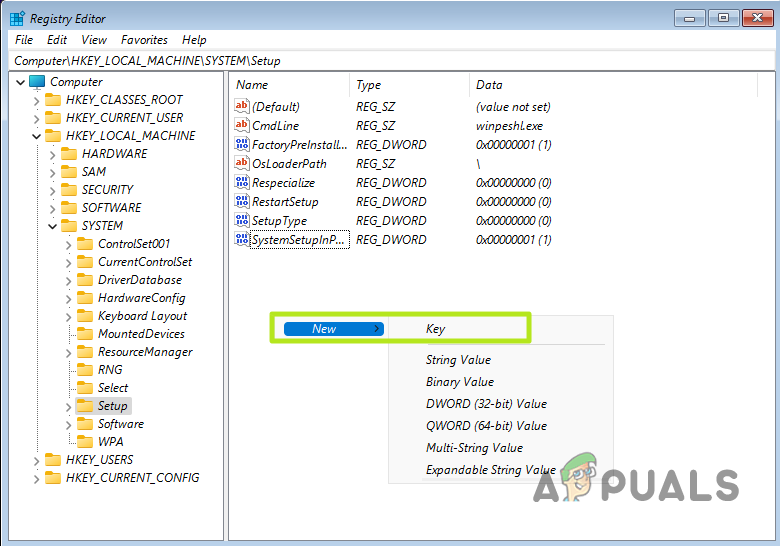780x546 pixels.
Task: Select the Keyboard Layout tree label
Action: pyautogui.click(x=142, y=316)
